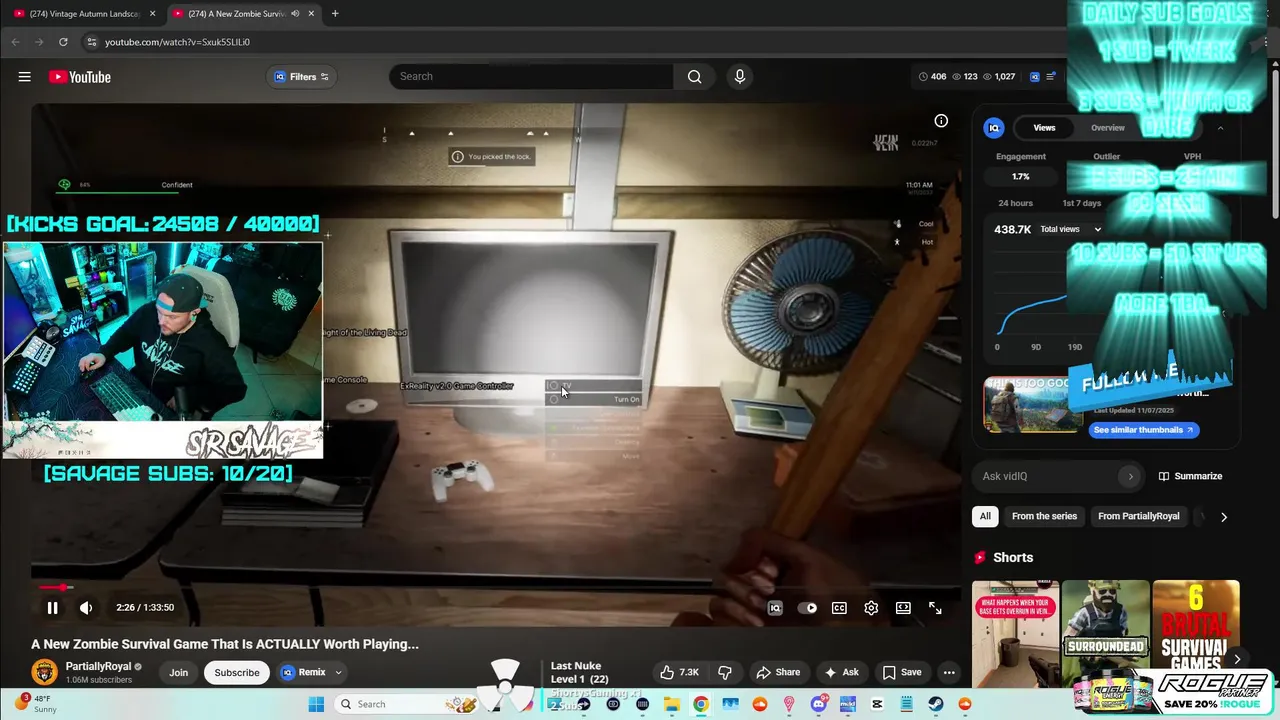Select From PartiallyRoyal chip
The width and height of the screenshot is (1280, 720).
[1138, 516]
